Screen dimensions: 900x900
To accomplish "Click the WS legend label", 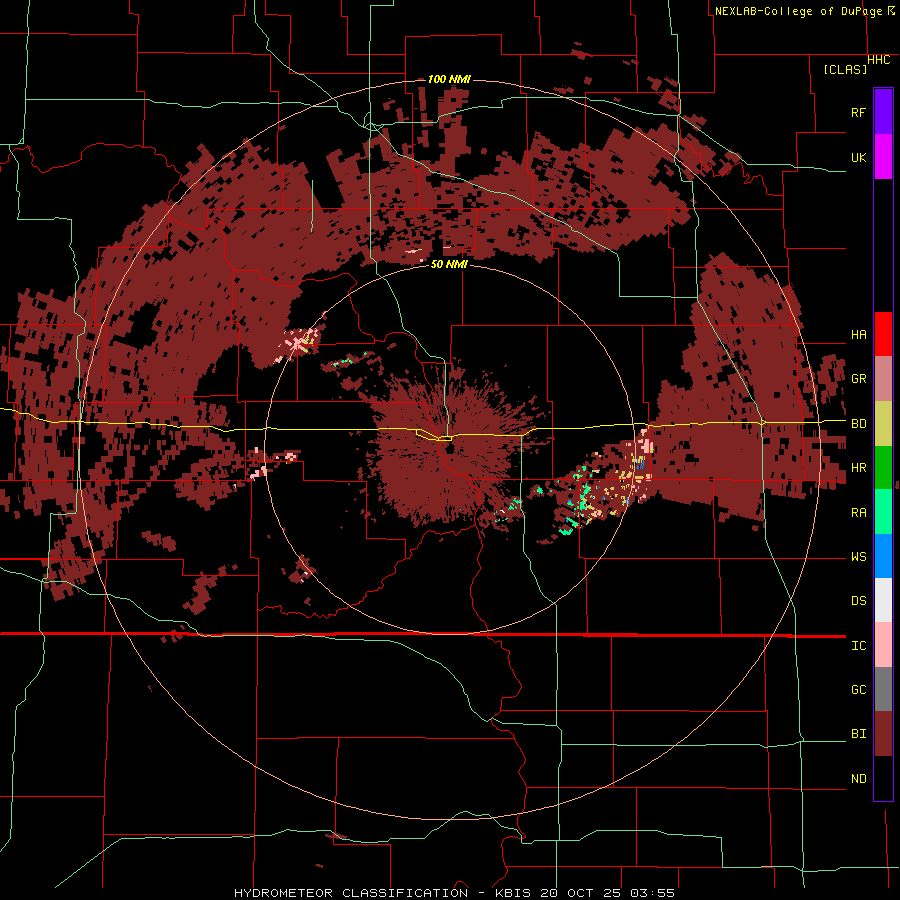I will click(x=859, y=557).
